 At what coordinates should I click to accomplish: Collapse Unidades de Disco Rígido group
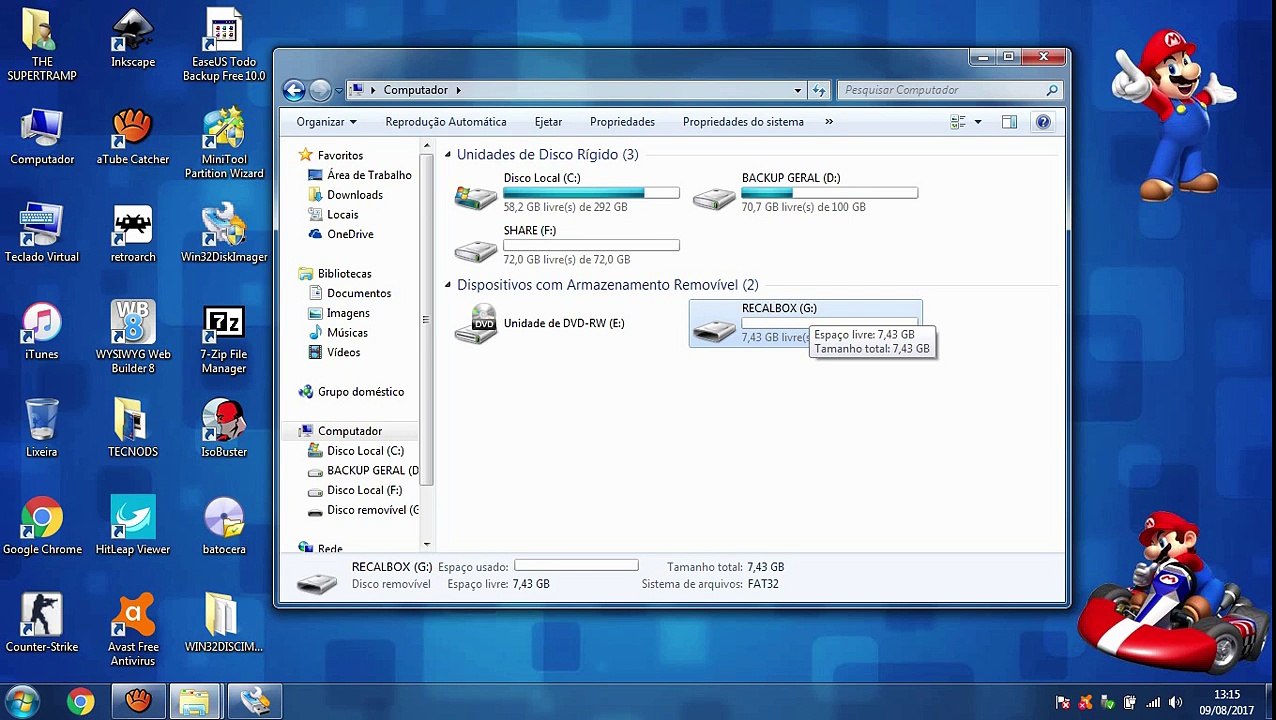click(448, 155)
